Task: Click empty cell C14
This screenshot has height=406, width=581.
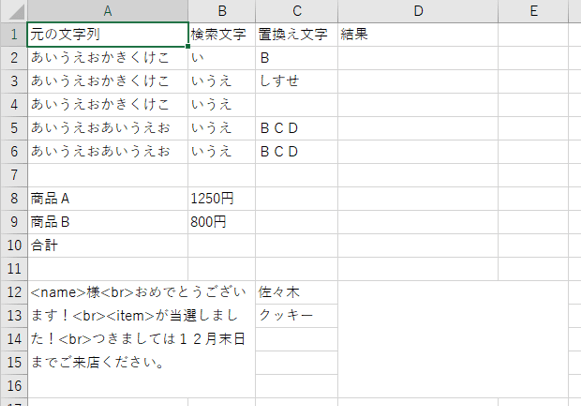Action: tap(297, 339)
